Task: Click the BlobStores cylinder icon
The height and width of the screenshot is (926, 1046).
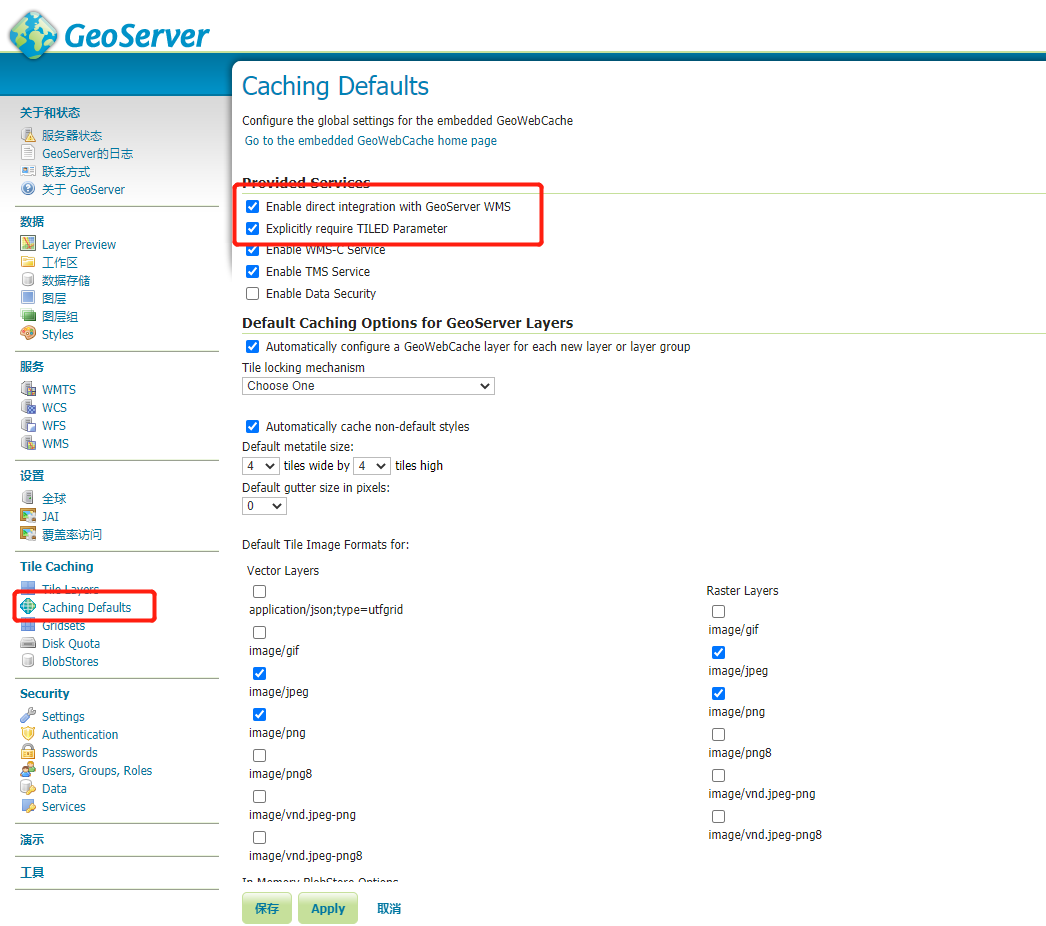Action: [28, 660]
